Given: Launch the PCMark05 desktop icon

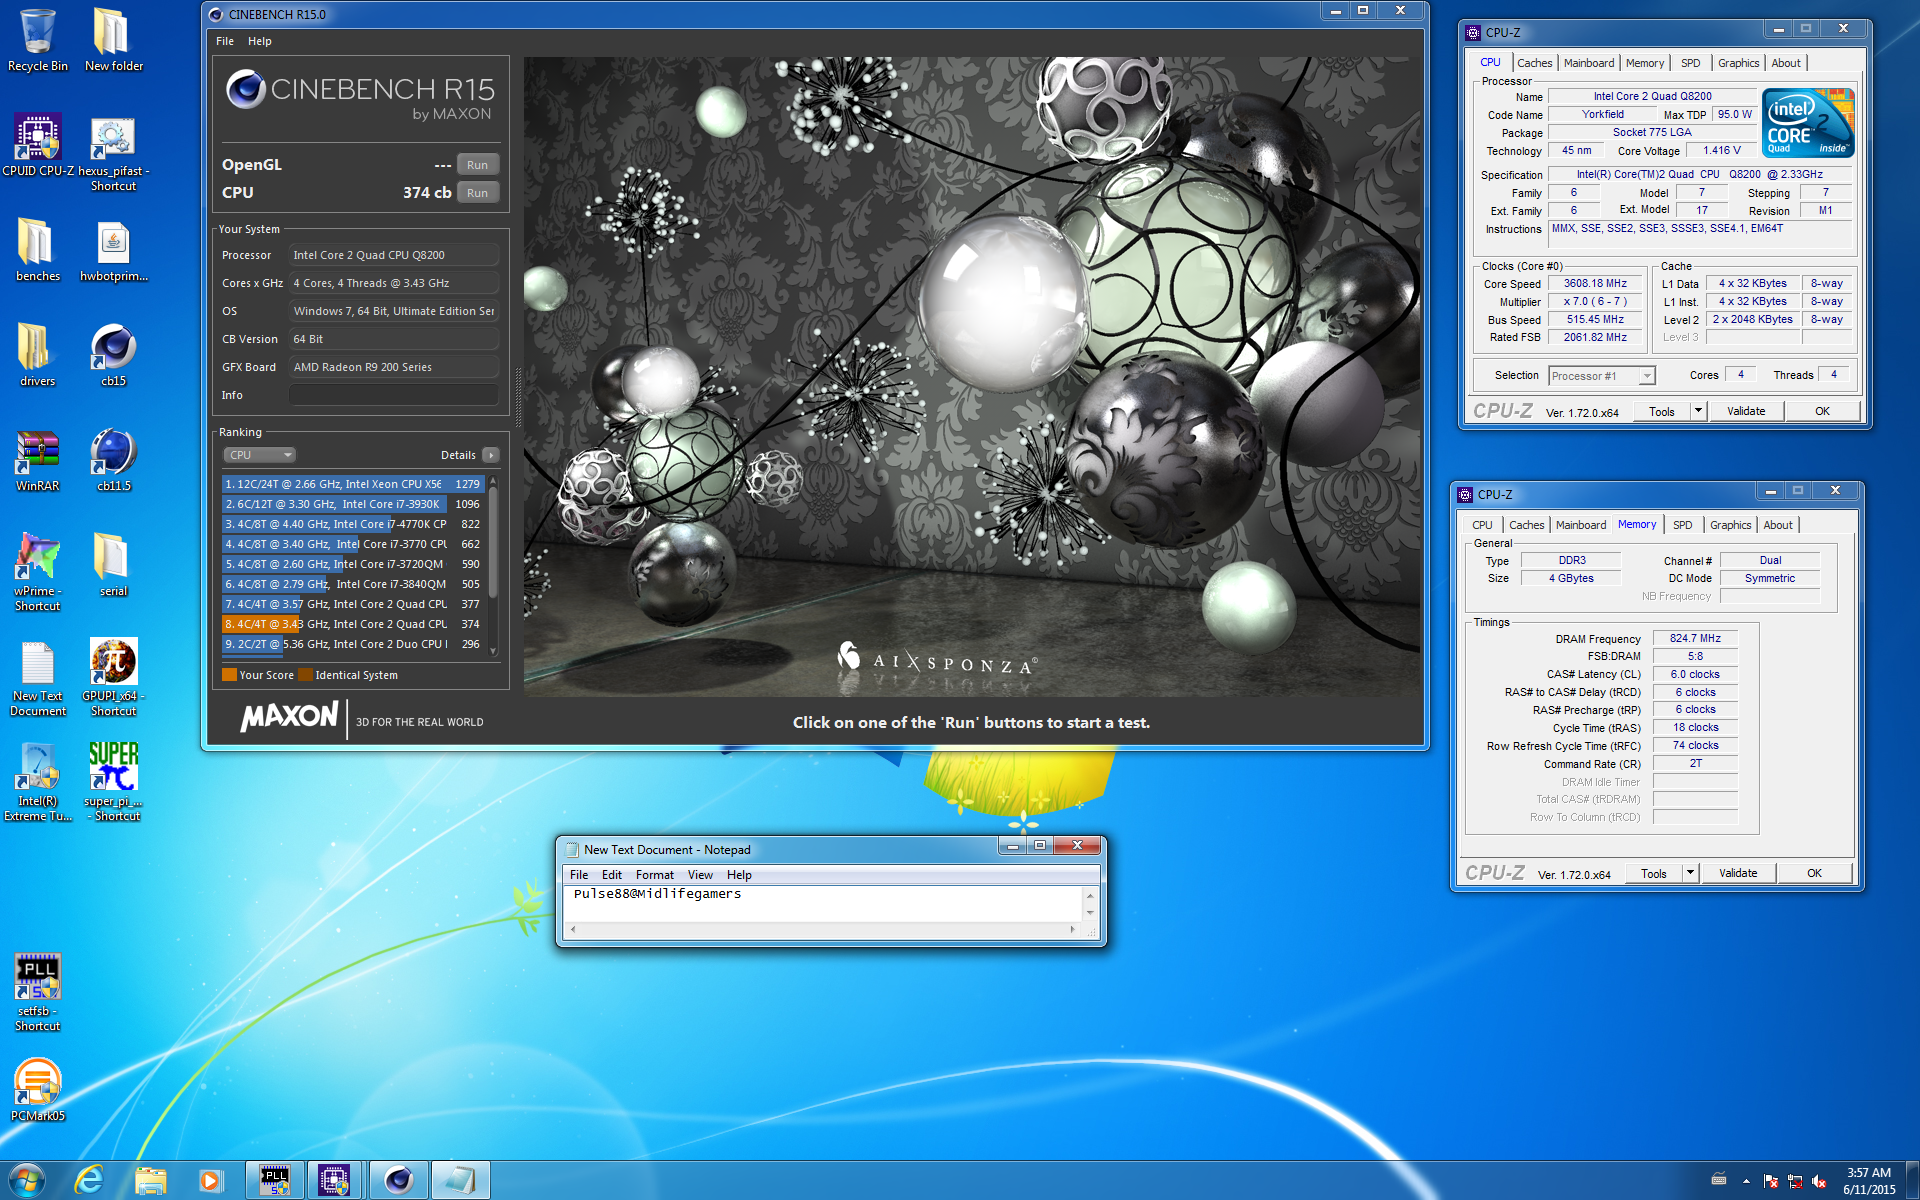Looking at the screenshot, I should [x=37, y=1090].
